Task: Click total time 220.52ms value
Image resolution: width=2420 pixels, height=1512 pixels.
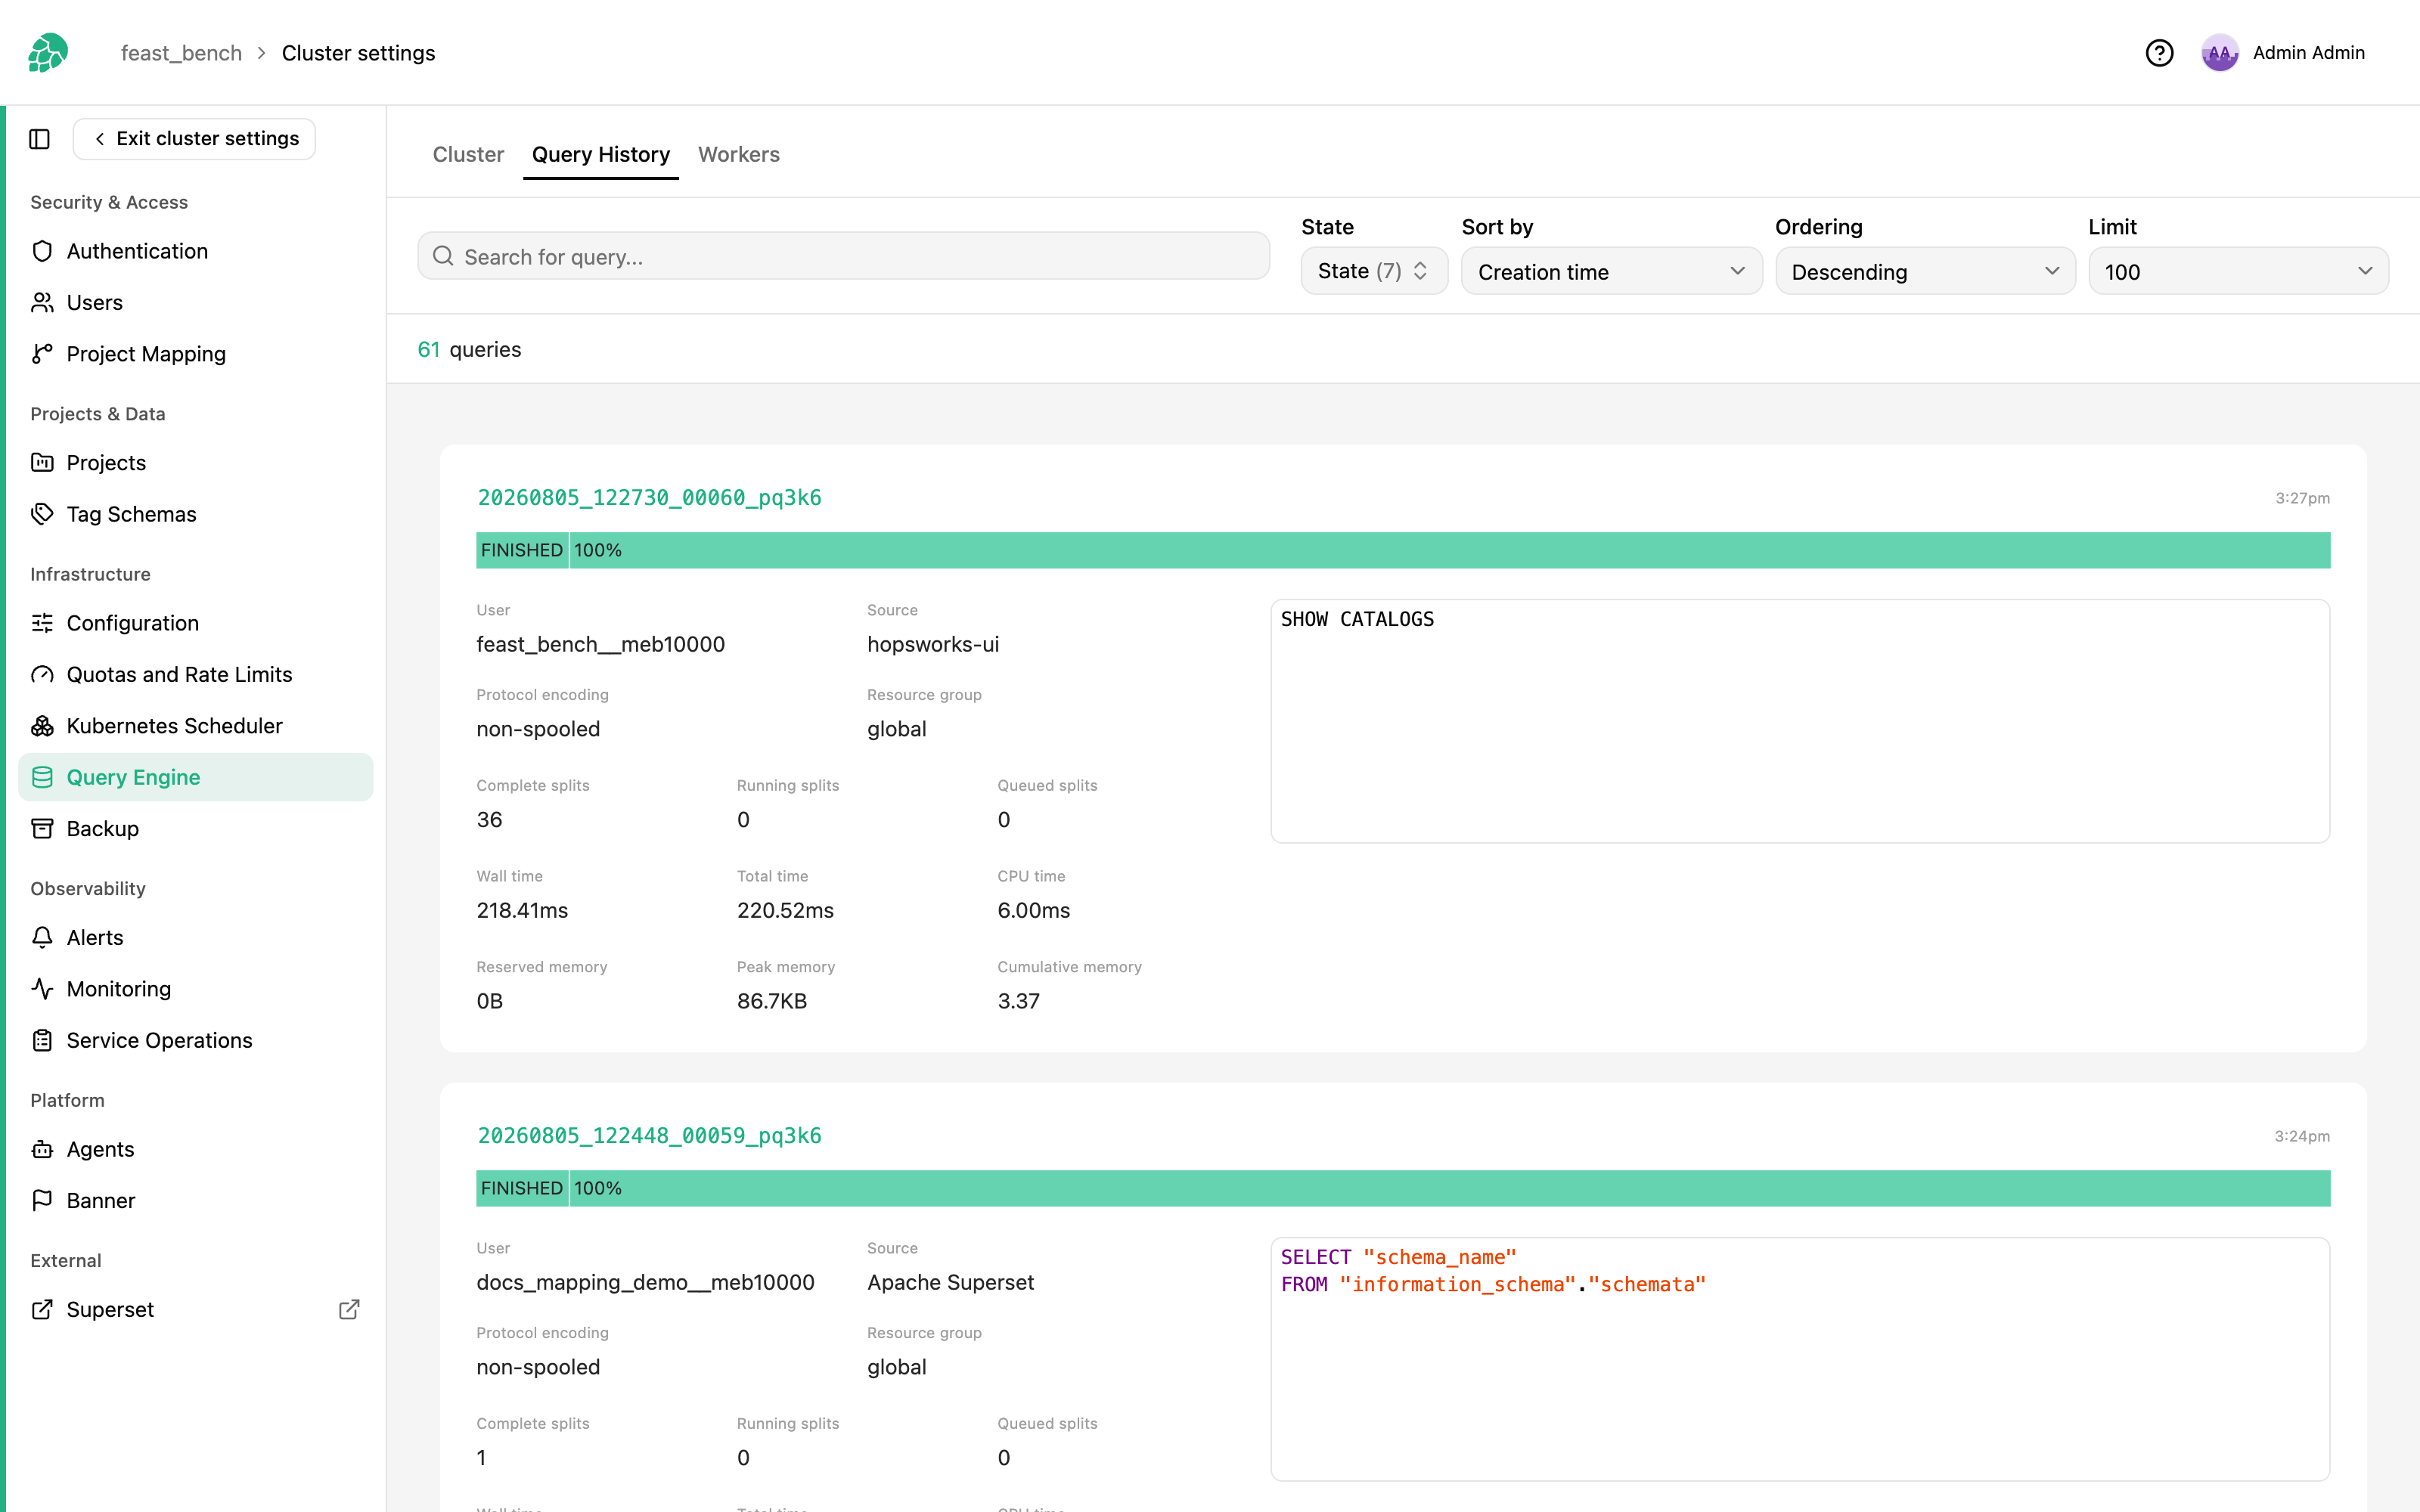Action: pos(785,910)
